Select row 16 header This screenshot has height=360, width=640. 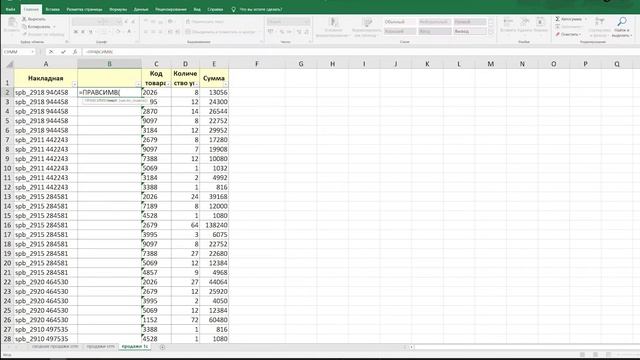[7, 225]
